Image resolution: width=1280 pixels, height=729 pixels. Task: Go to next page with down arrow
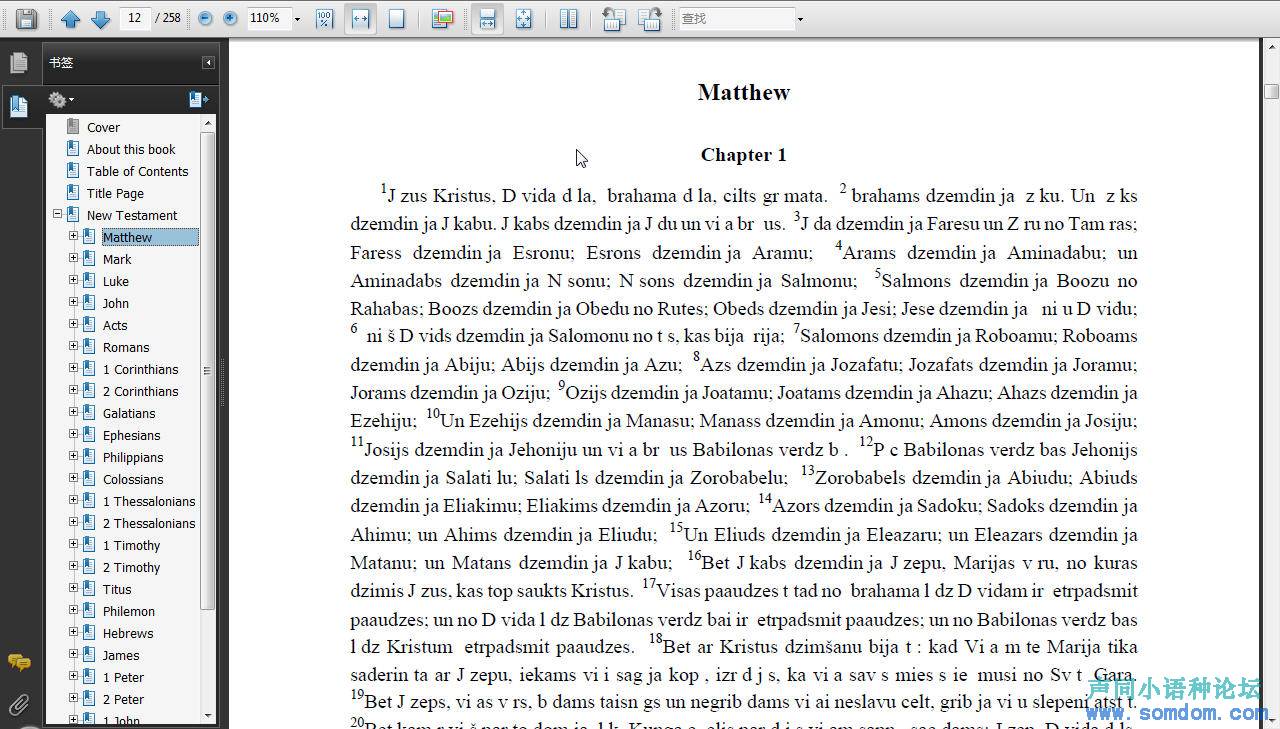coord(100,18)
